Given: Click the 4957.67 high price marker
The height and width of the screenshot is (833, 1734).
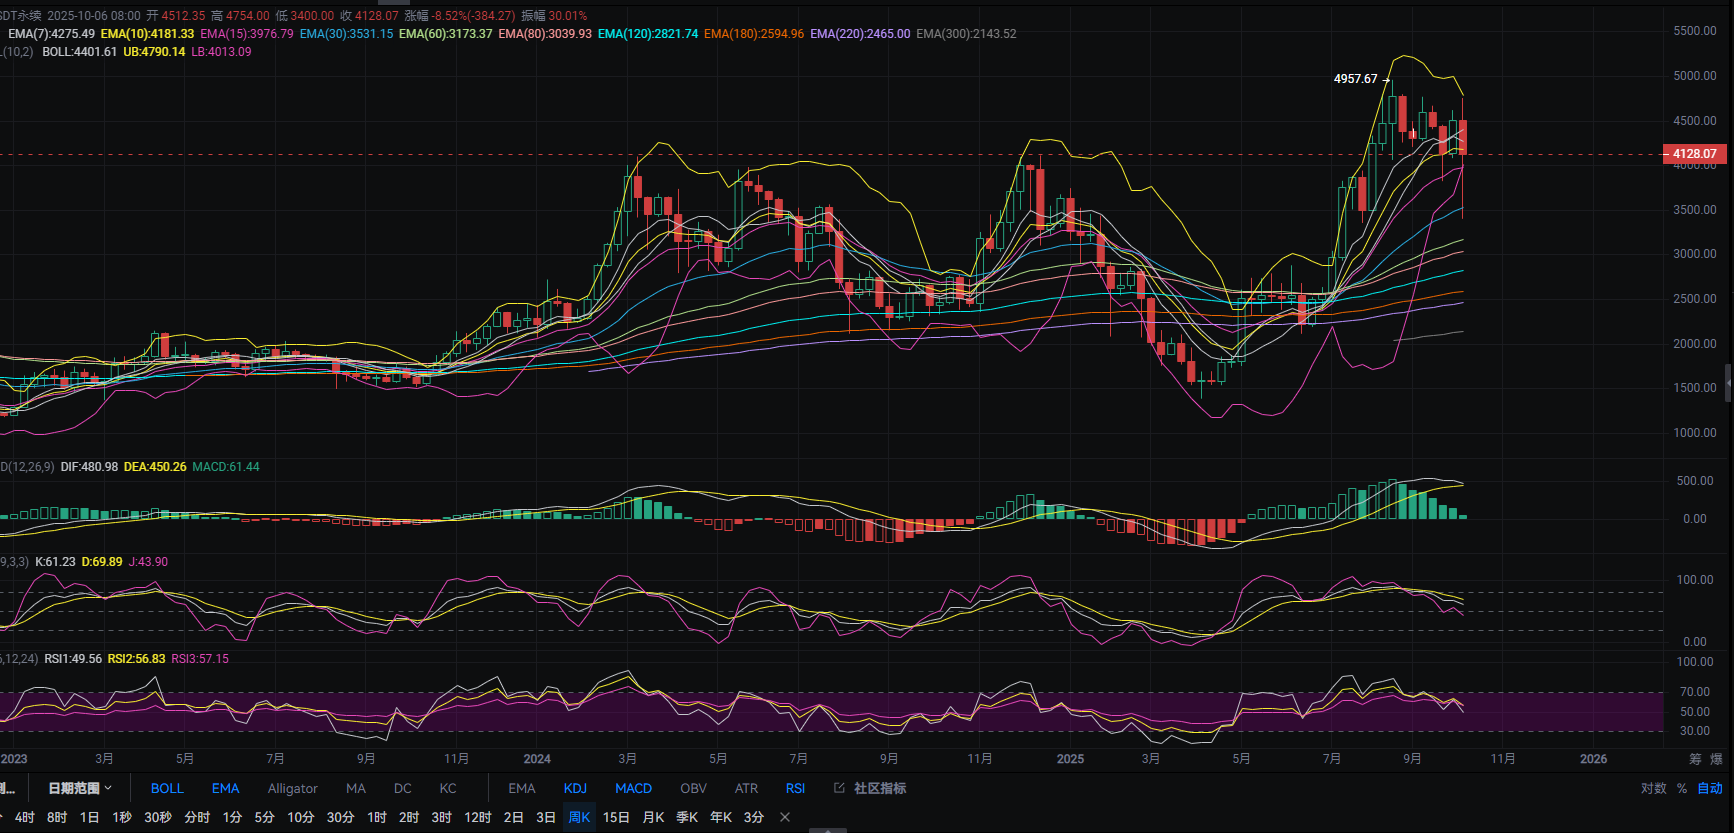Looking at the screenshot, I should coord(1355,79).
